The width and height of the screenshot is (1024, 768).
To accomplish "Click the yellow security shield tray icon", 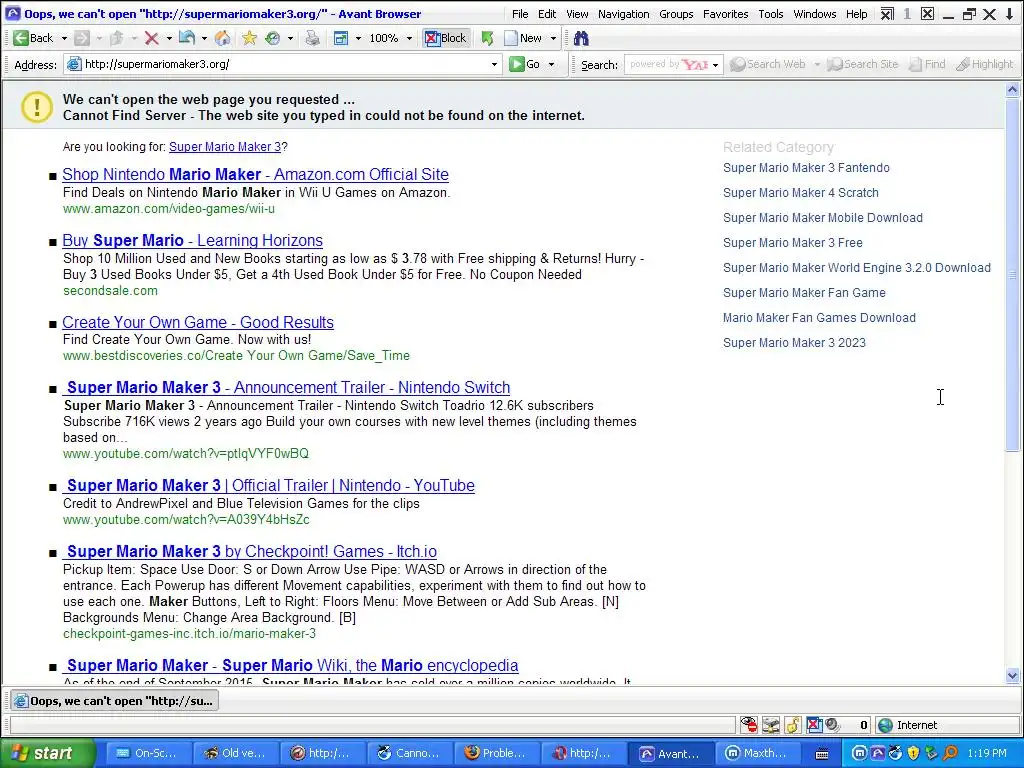I will pos(913,754).
